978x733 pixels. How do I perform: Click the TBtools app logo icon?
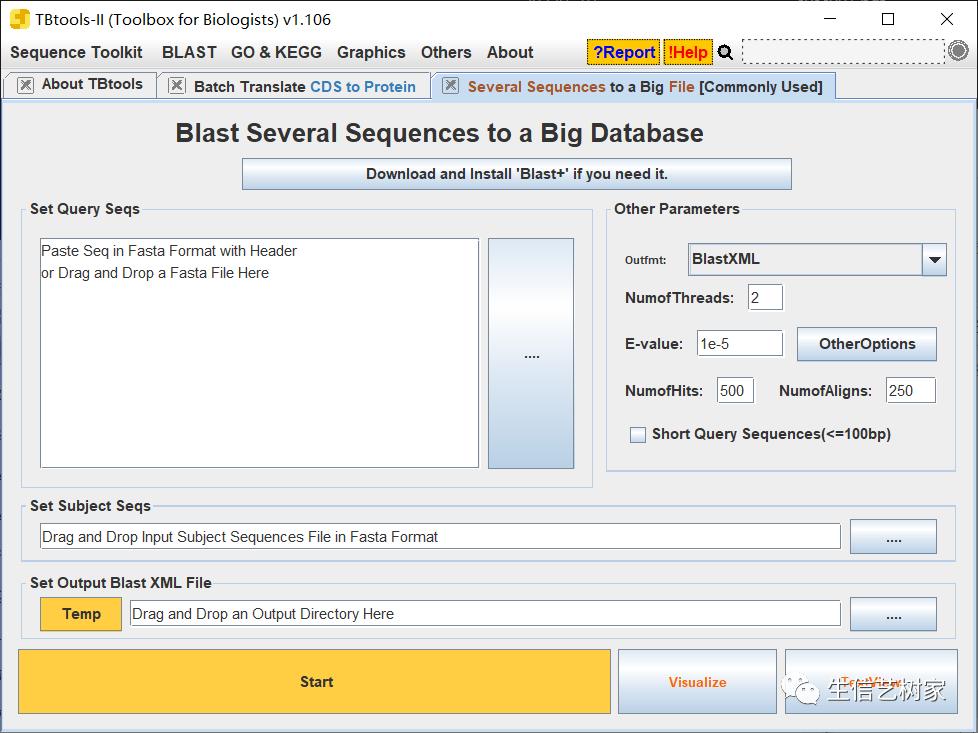click(x=19, y=19)
